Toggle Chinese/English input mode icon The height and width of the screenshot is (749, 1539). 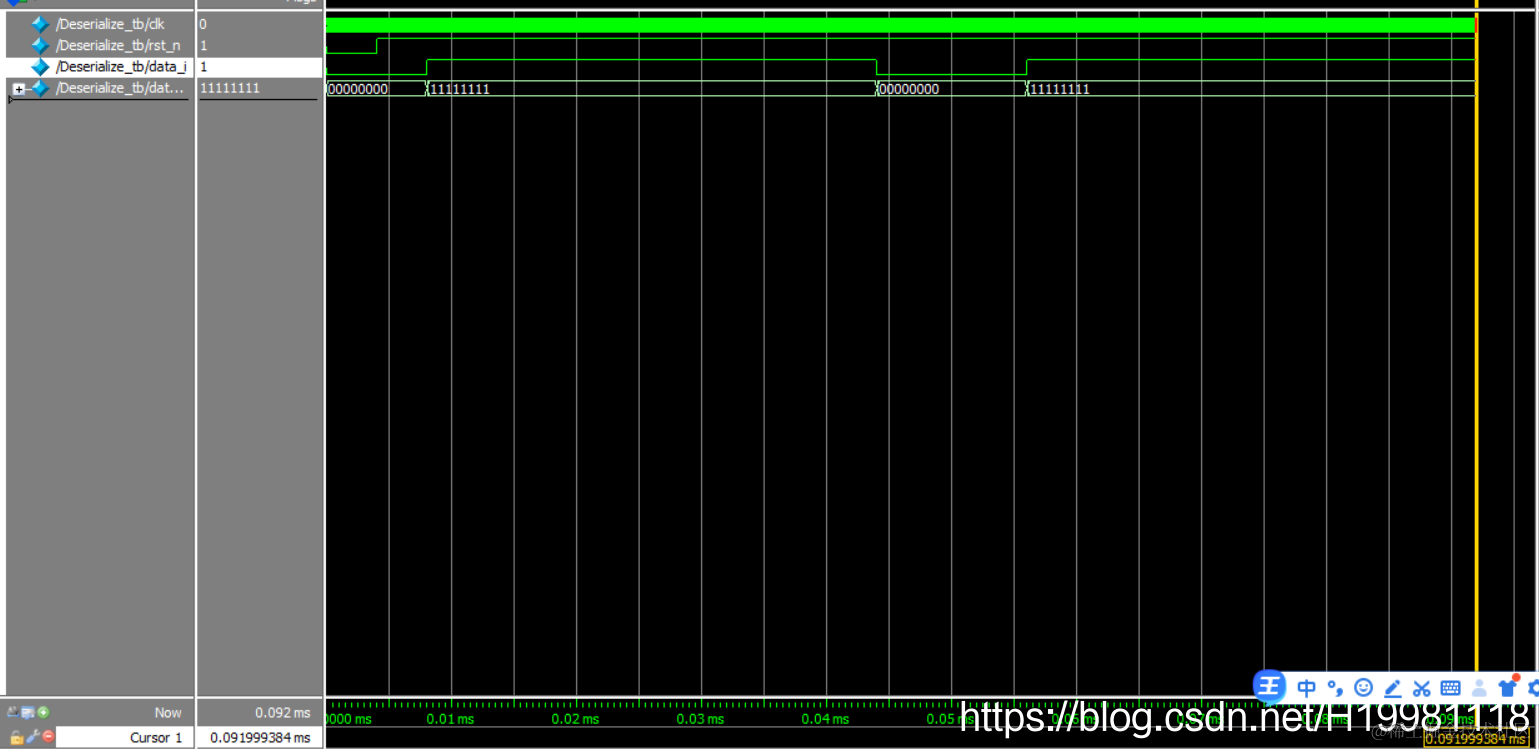1306,688
